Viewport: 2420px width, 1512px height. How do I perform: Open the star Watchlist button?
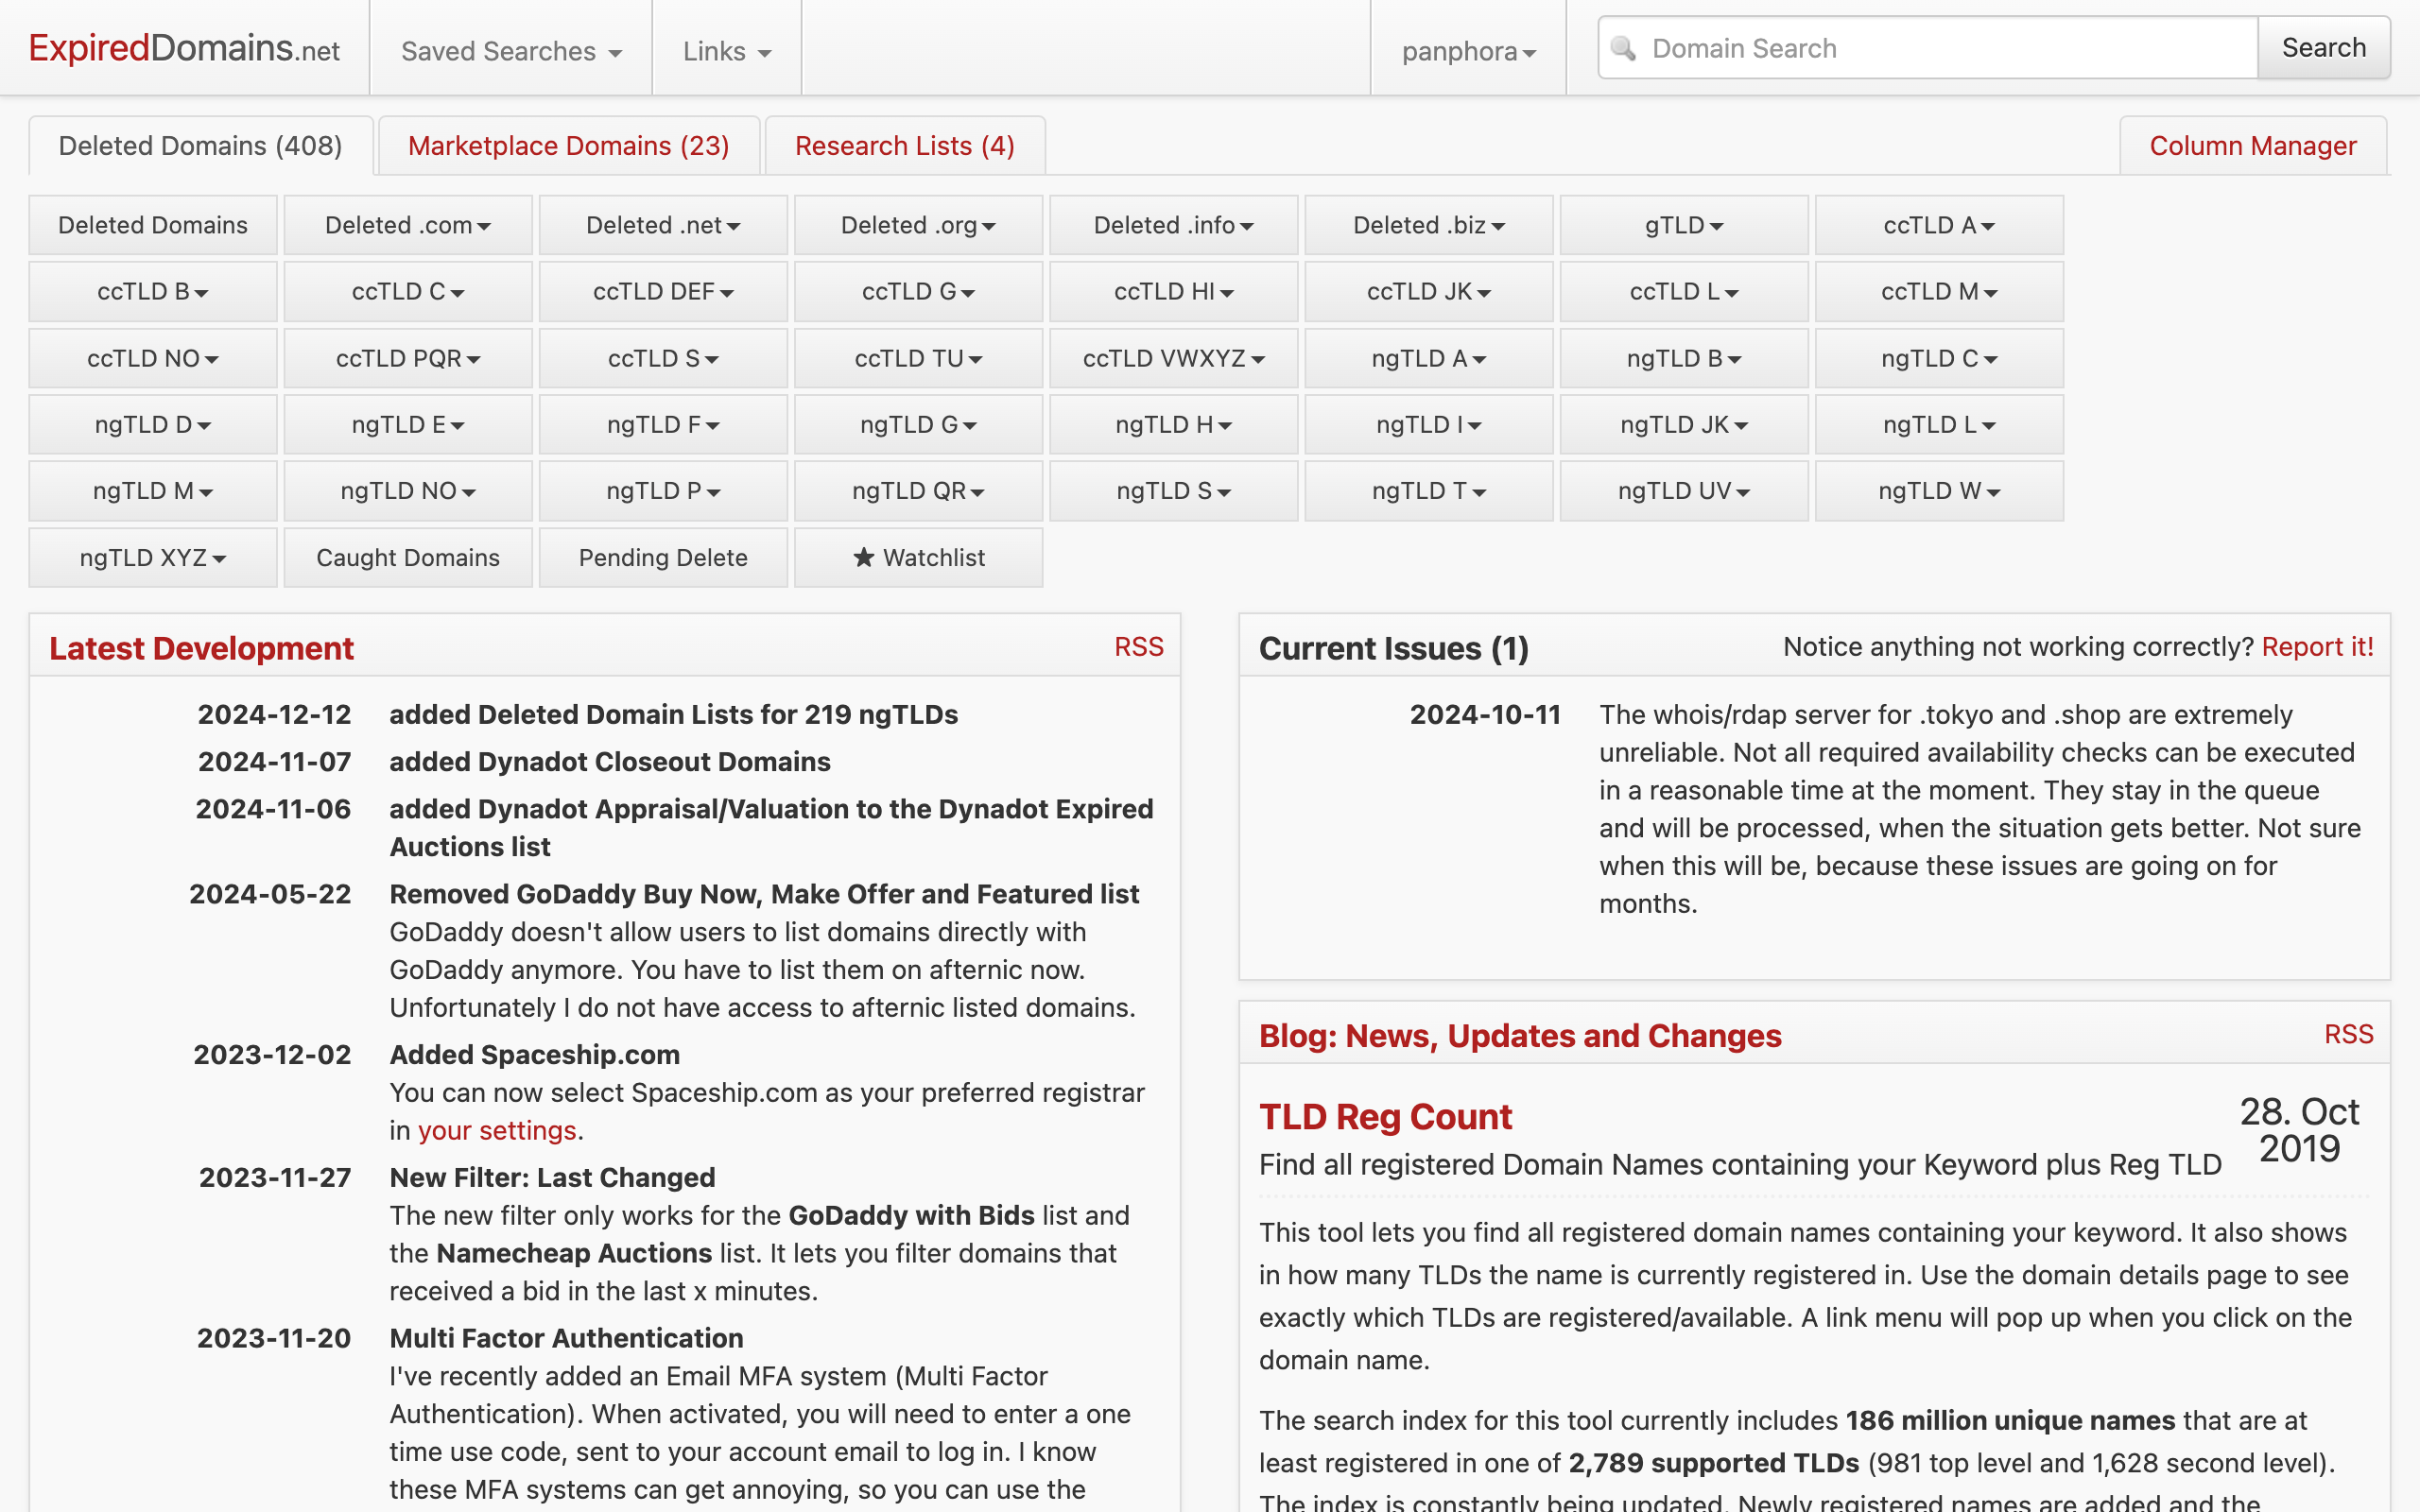click(x=918, y=558)
